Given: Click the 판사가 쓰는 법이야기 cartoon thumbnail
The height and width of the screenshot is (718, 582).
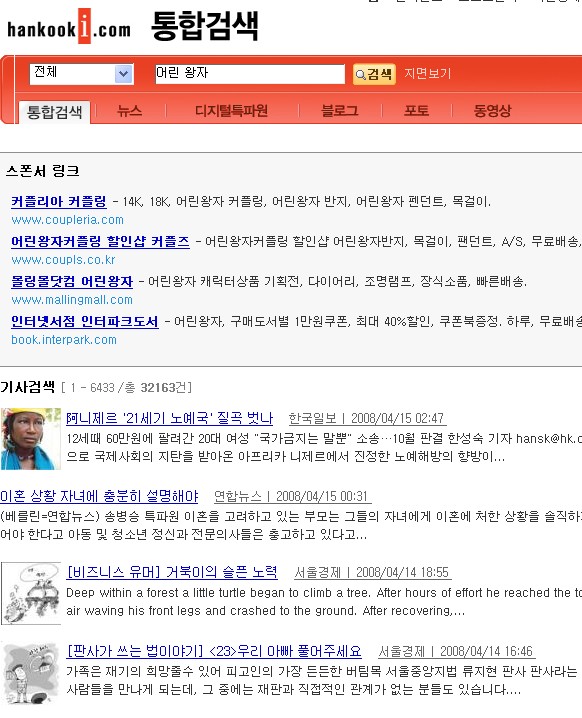Looking at the screenshot, I should (31, 673).
